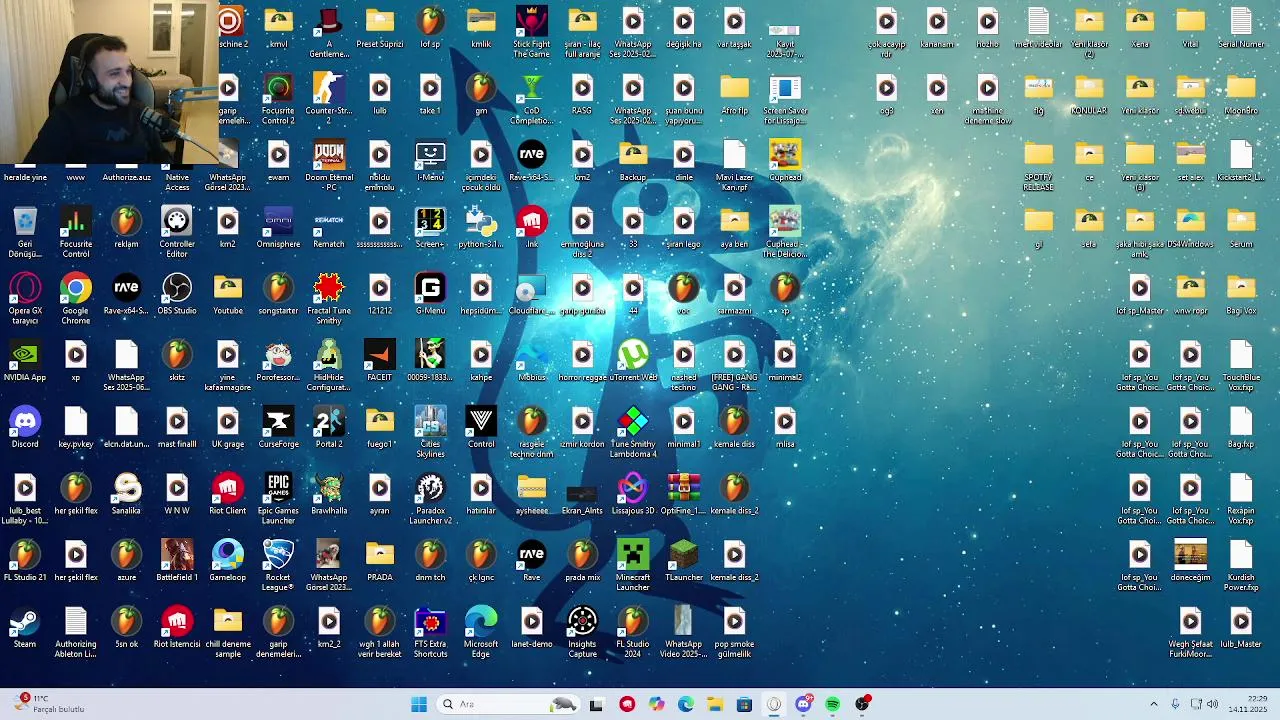Open the Sanalika desktop icon

[x=126, y=495]
